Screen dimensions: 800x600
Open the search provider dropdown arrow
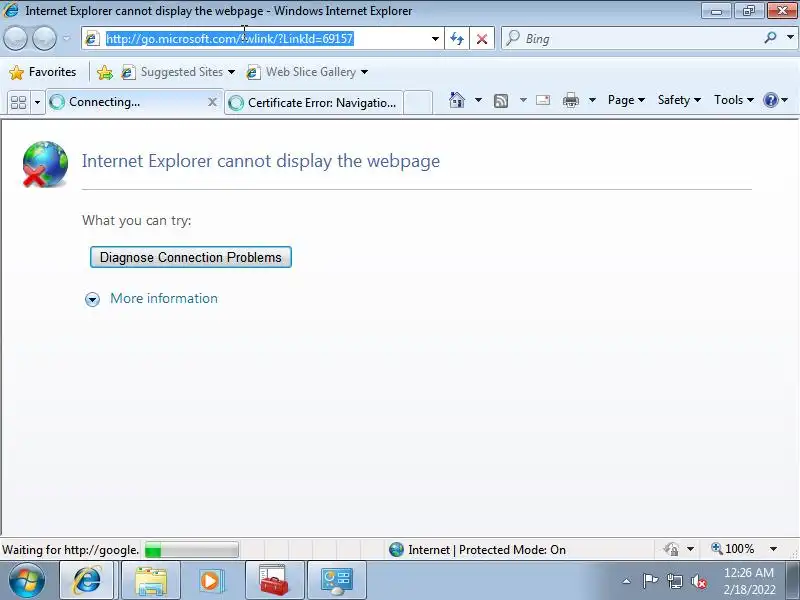click(790, 37)
